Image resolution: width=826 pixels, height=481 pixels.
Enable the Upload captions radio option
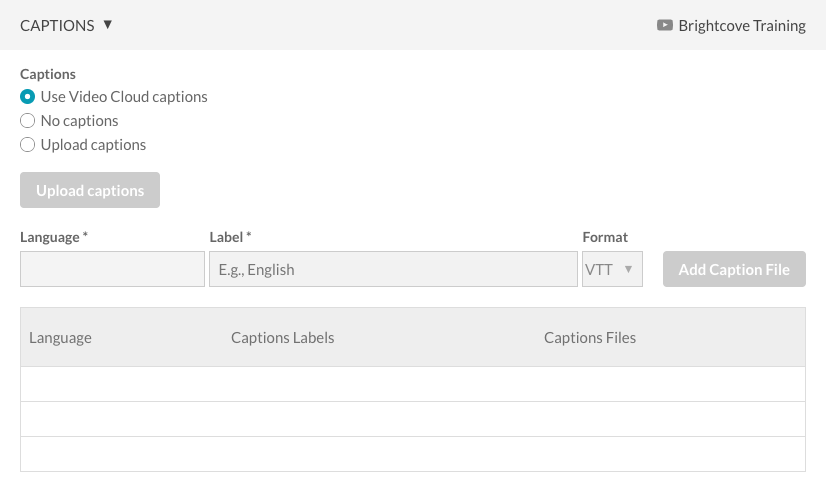click(28, 145)
